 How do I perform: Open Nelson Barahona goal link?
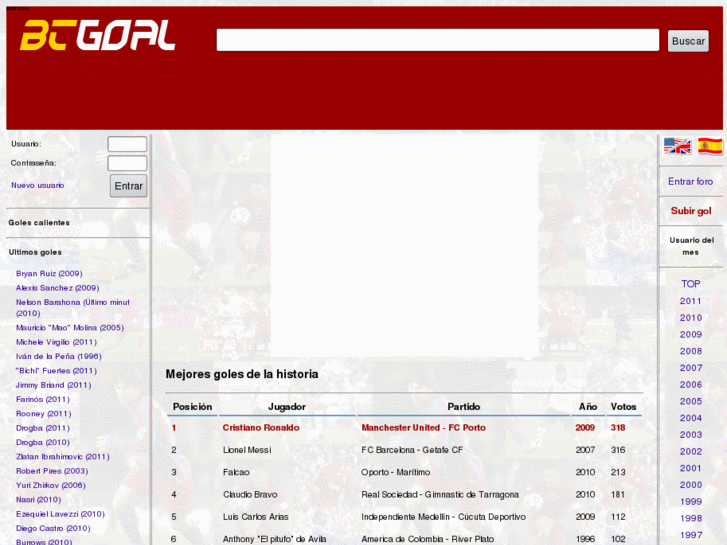(x=73, y=308)
